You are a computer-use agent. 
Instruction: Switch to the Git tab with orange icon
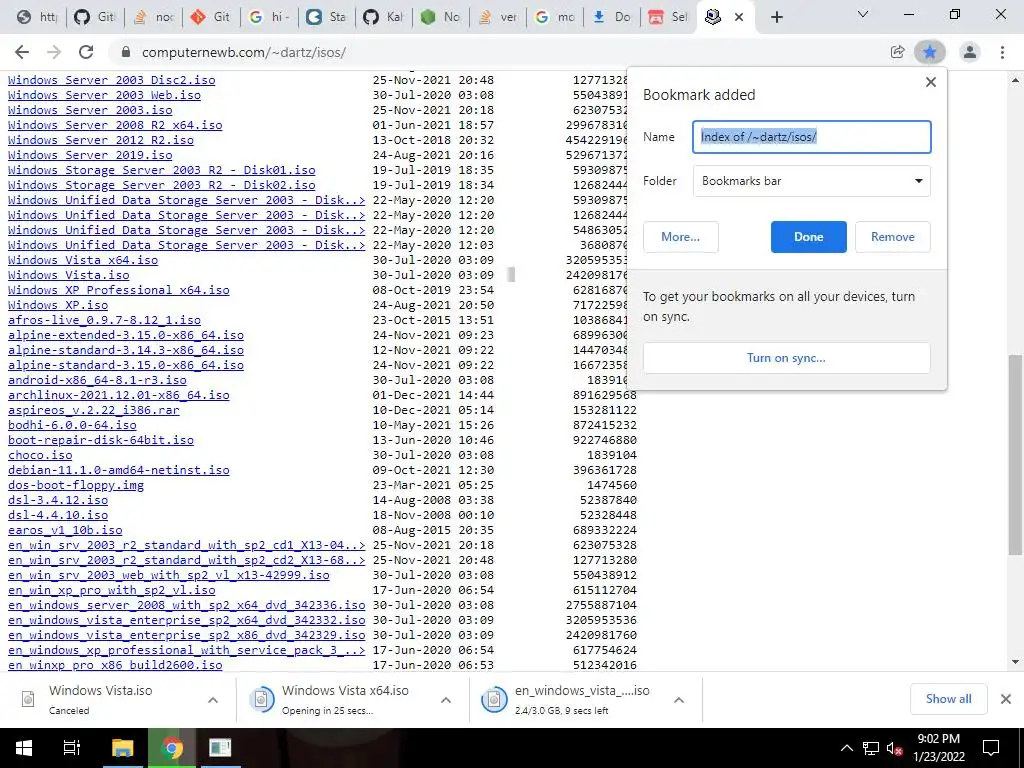(x=210, y=17)
